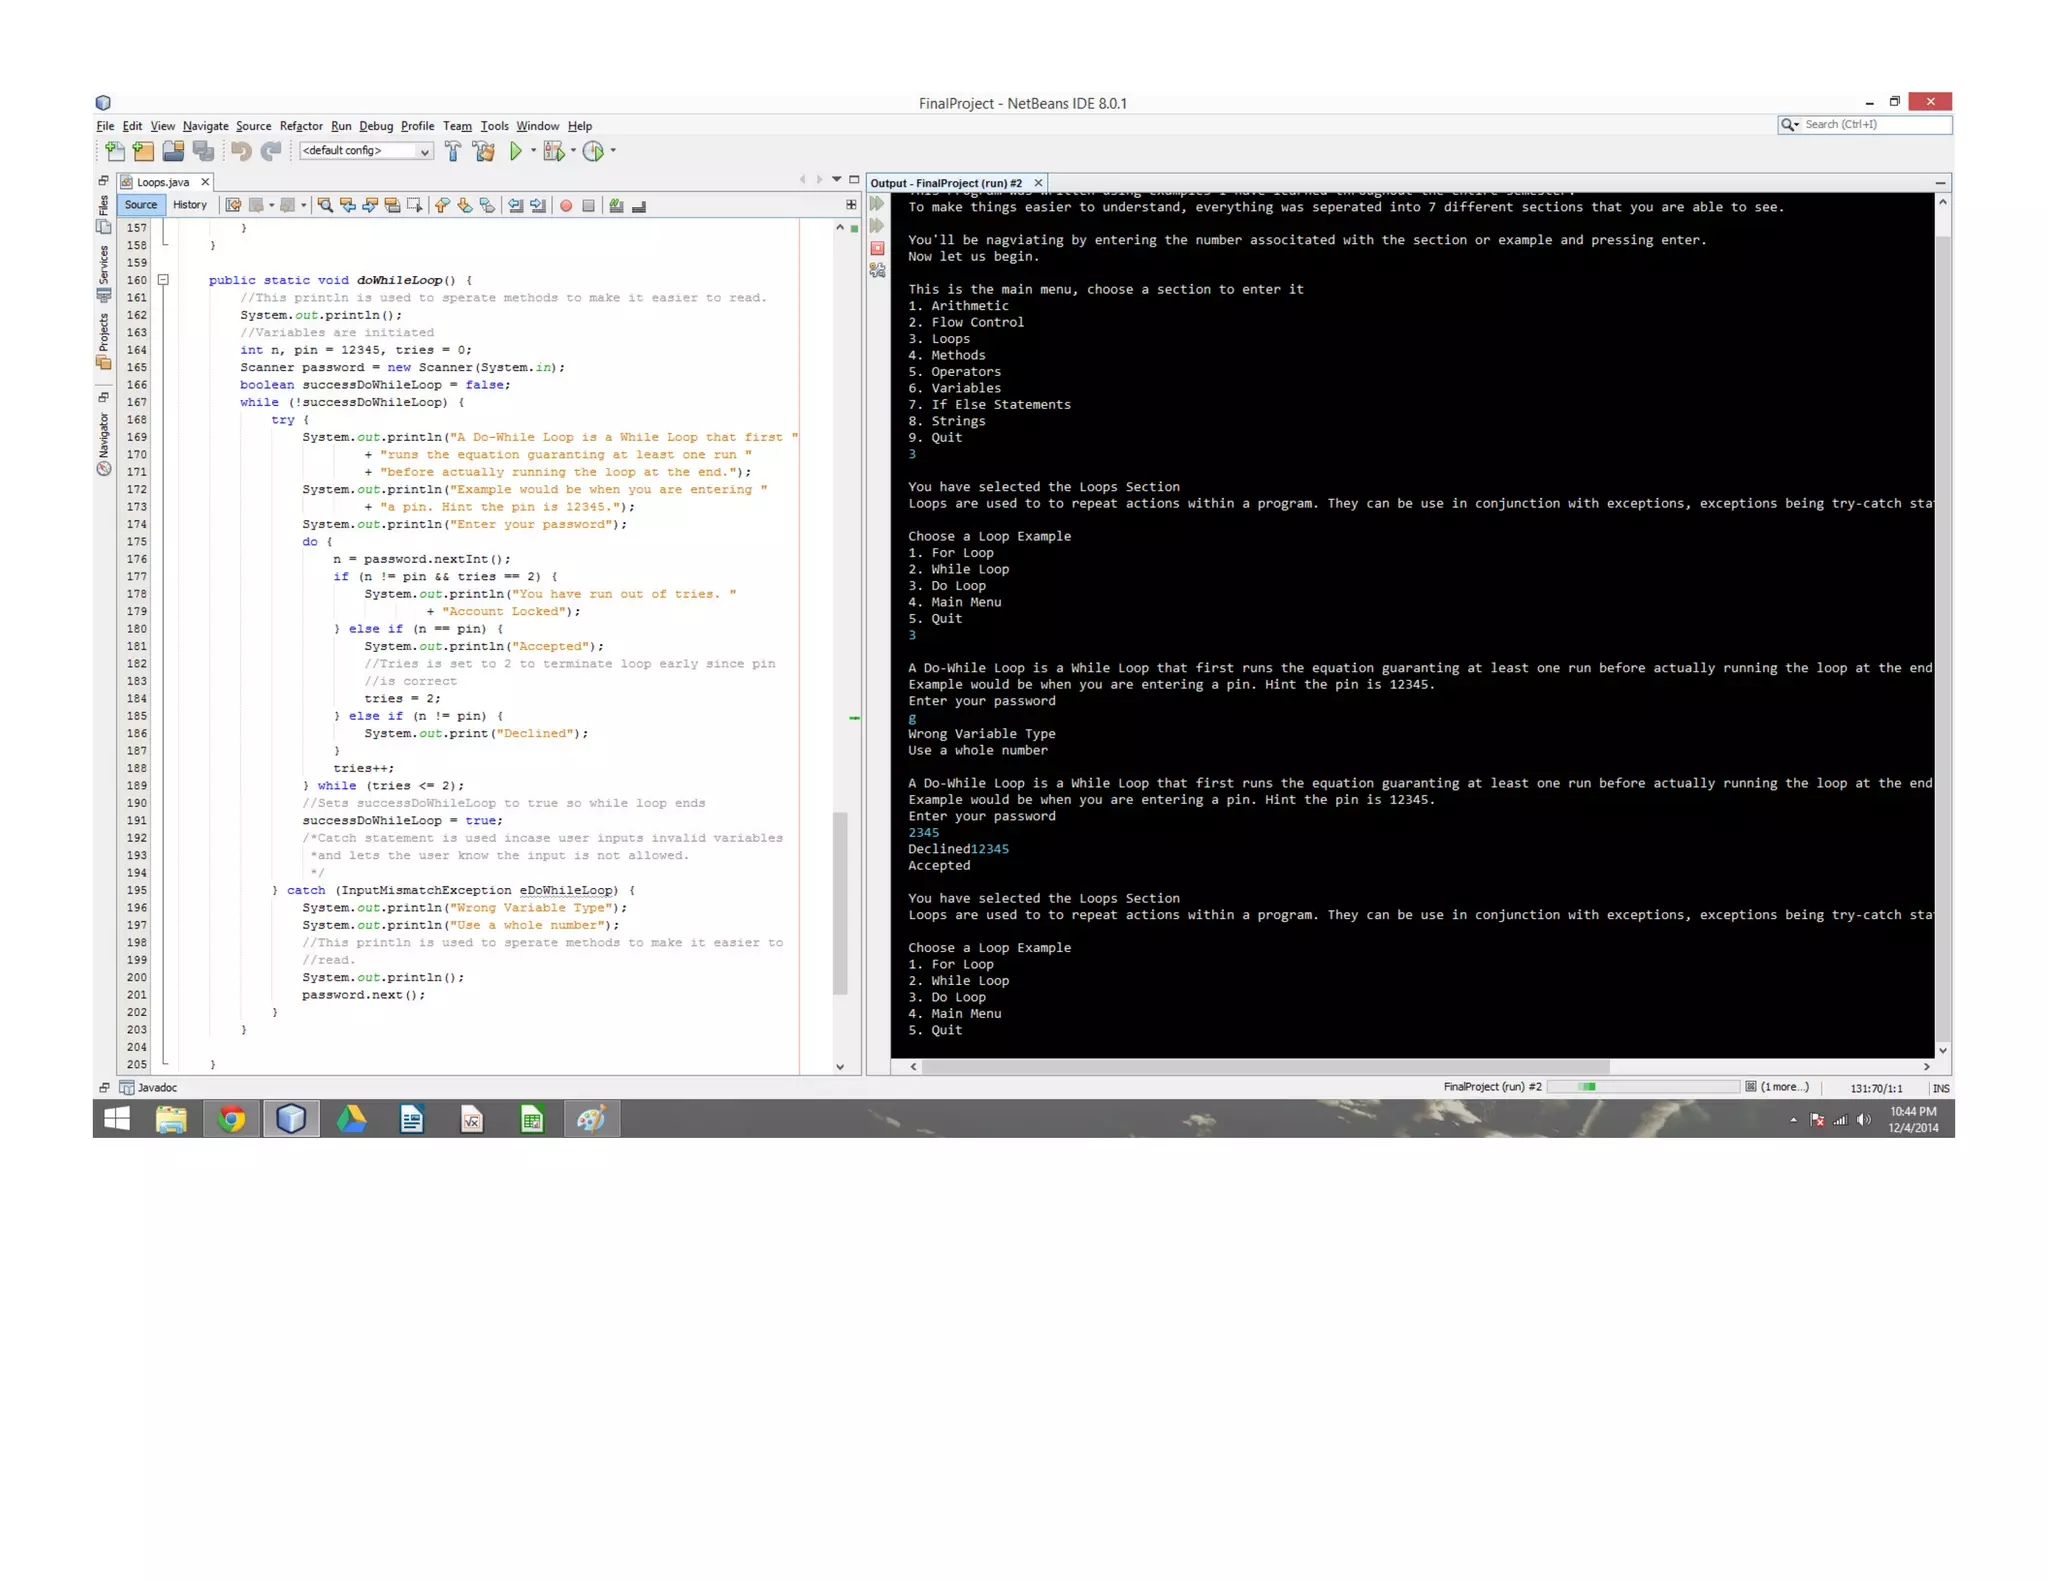Image resolution: width=2048 pixels, height=1582 pixels.
Task: Click the (1 more...) status link
Action: click(x=1783, y=1087)
